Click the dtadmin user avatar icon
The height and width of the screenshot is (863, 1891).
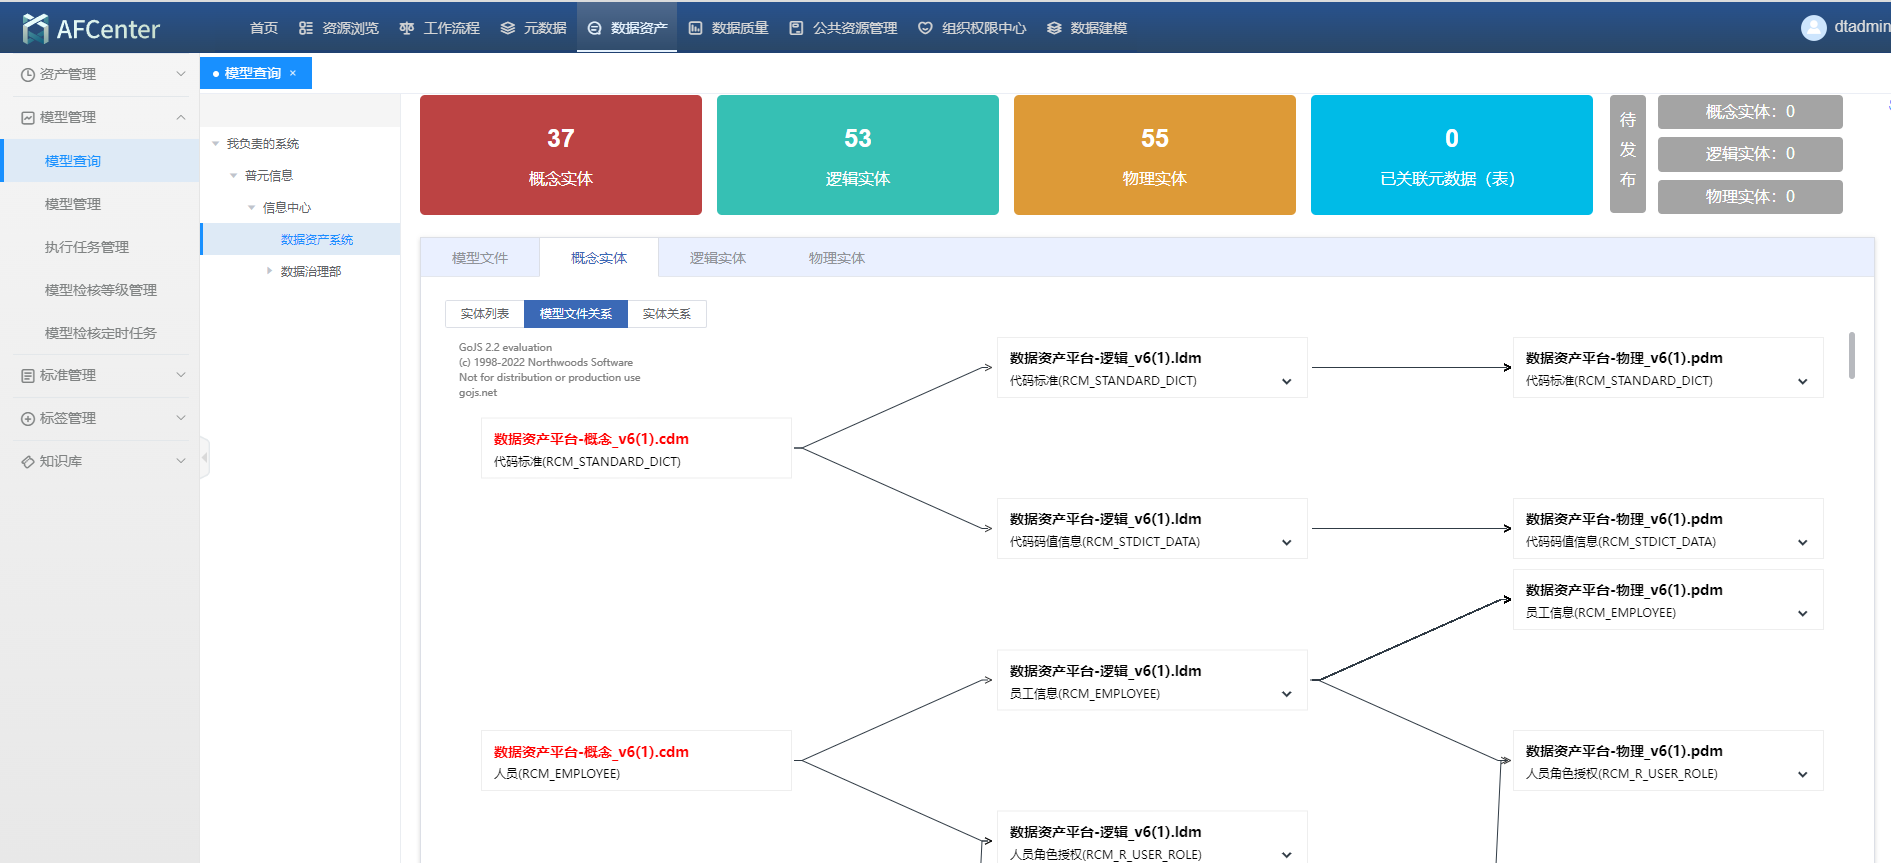click(1813, 28)
